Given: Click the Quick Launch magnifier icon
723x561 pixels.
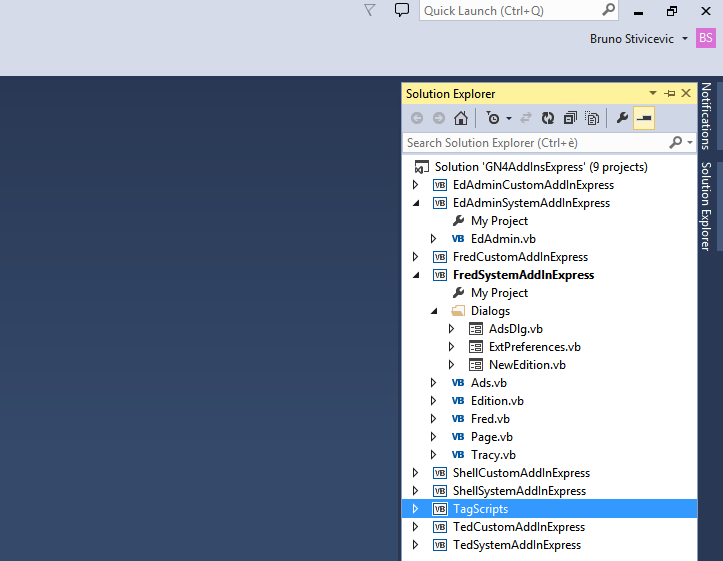Looking at the screenshot, I should pyautogui.click(x=609, y=9).
